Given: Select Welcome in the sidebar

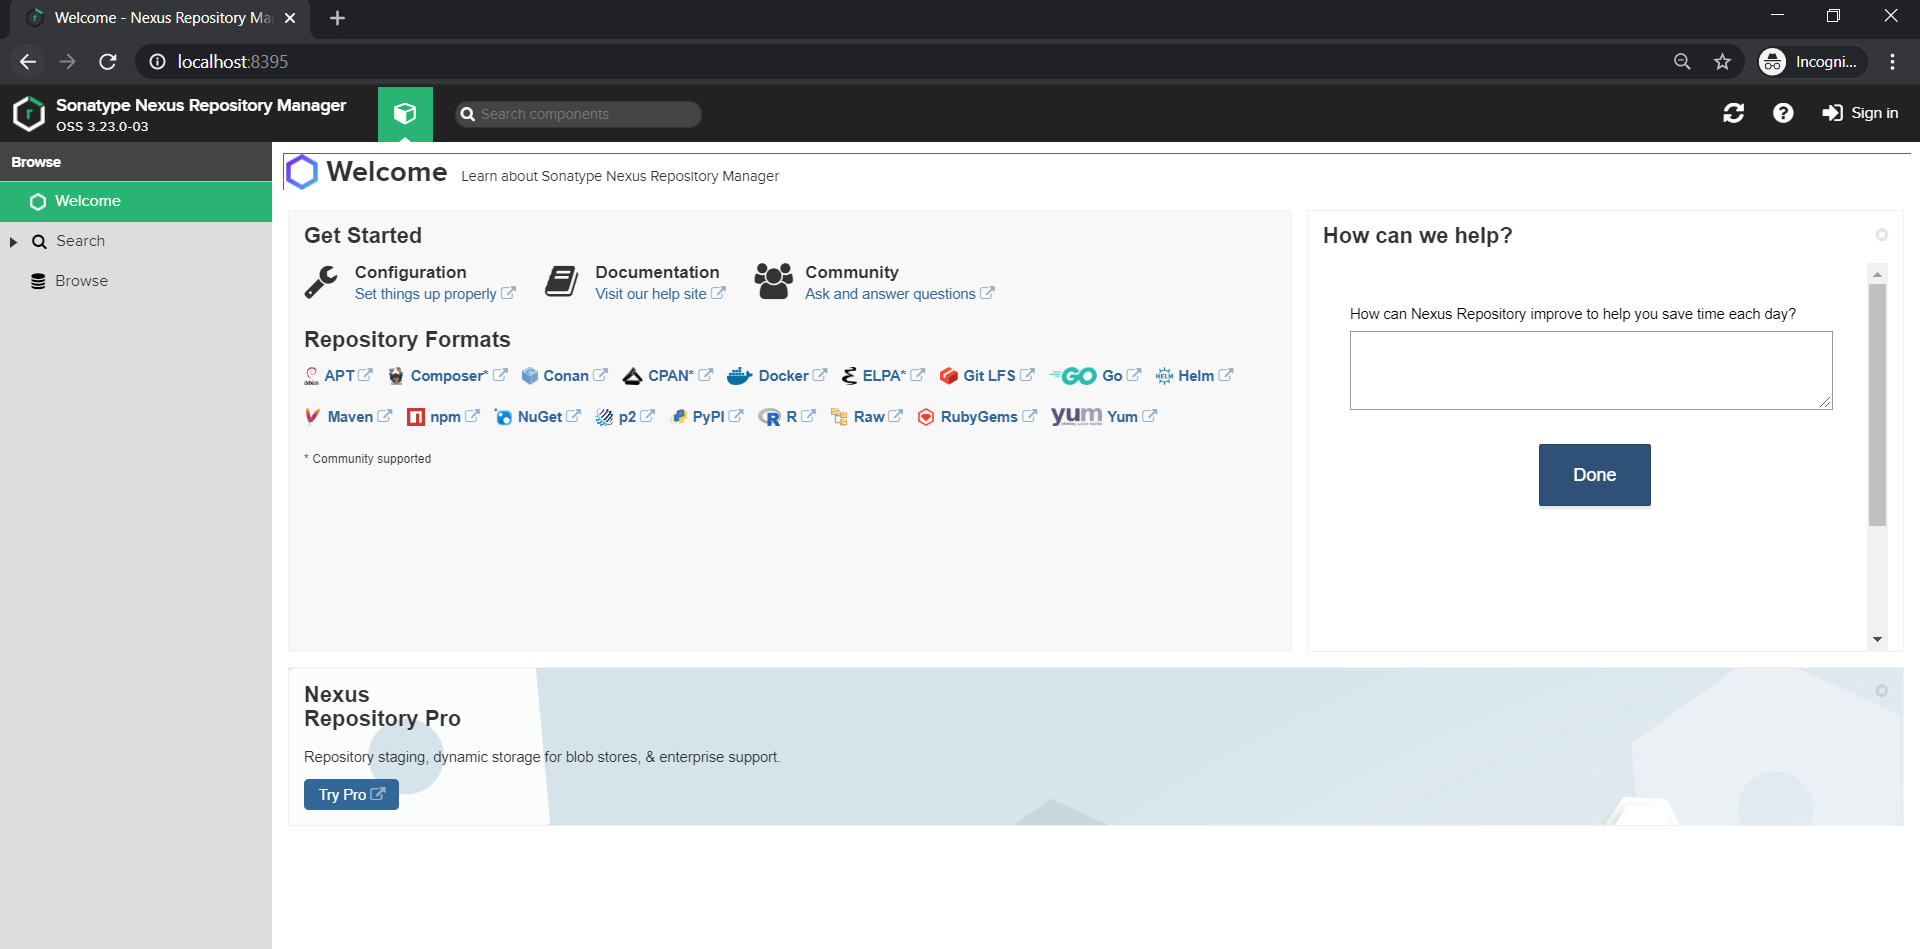Looking at the screenshot, I should tap(87, 201).
